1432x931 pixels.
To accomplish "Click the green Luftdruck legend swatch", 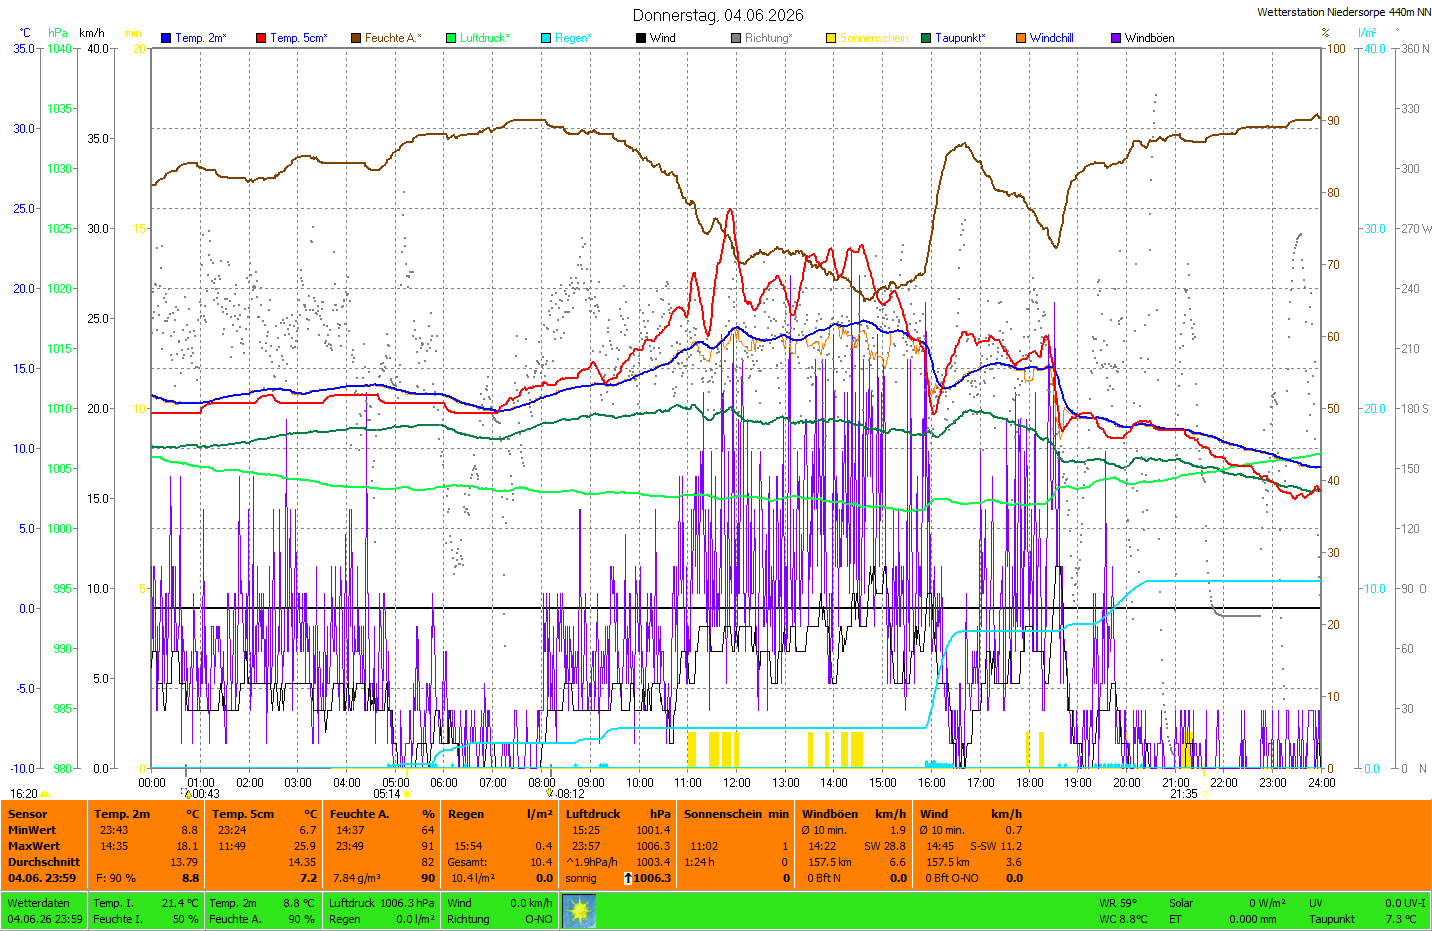I will pos(451,38).
